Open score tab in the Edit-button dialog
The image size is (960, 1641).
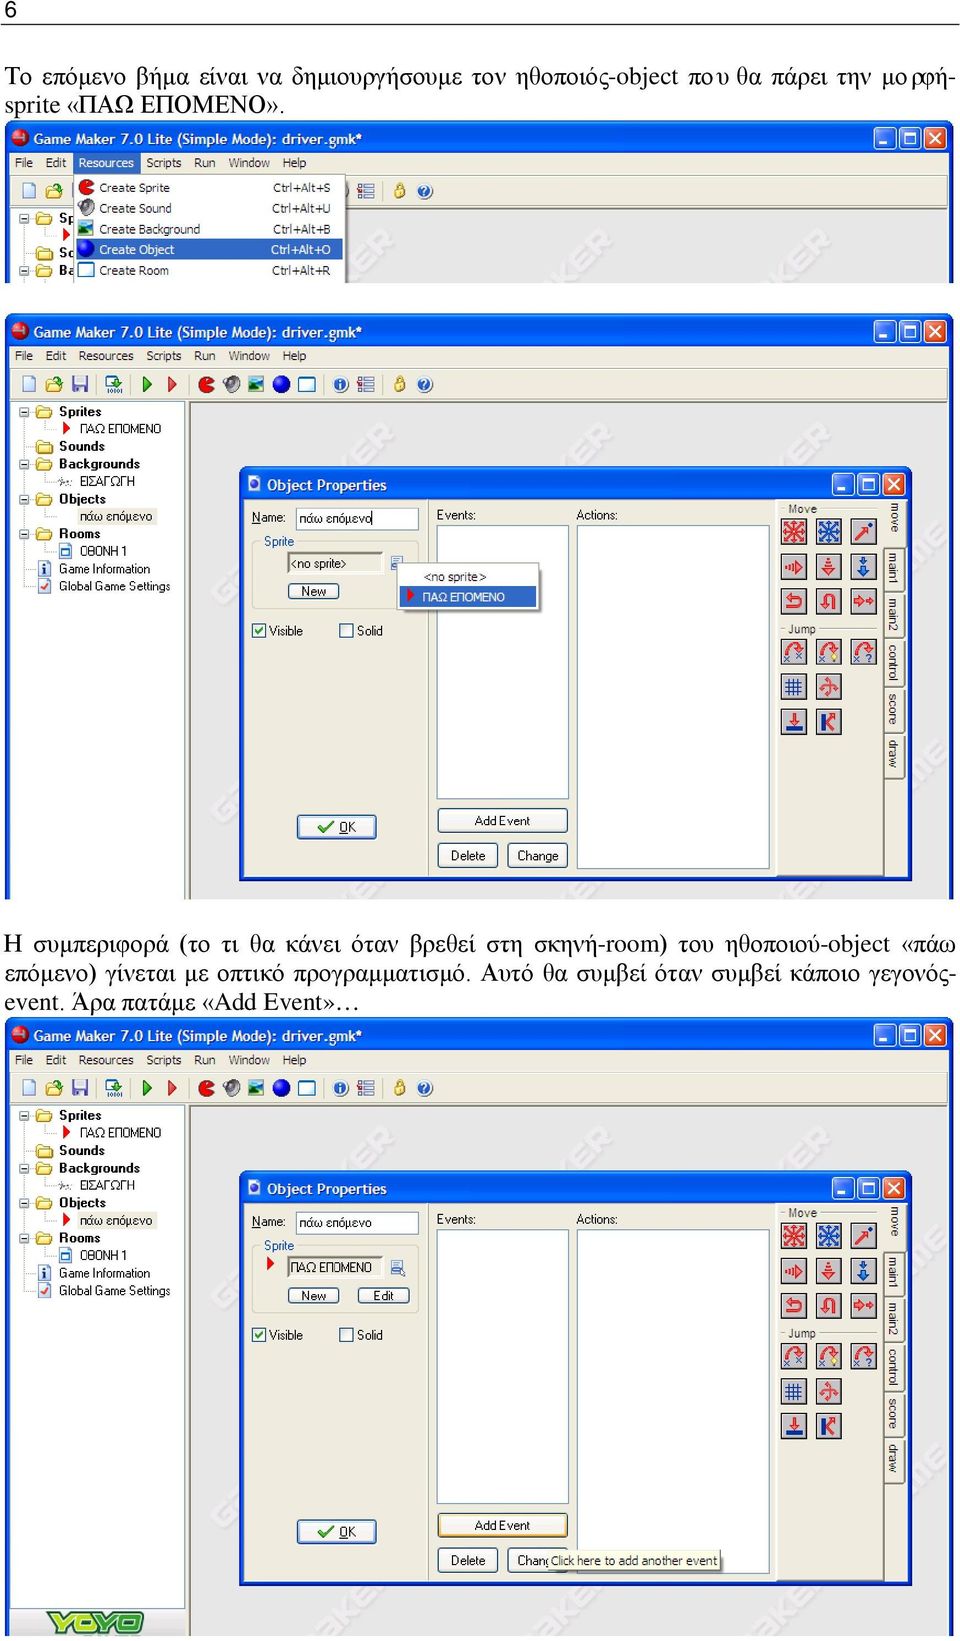click(x=893, y=1413)
